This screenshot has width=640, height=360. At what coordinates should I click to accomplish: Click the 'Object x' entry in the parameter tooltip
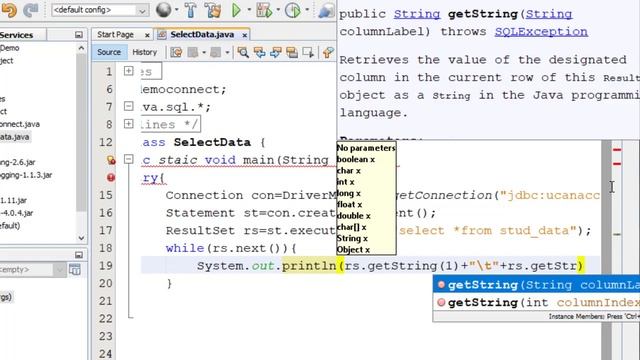353,250
